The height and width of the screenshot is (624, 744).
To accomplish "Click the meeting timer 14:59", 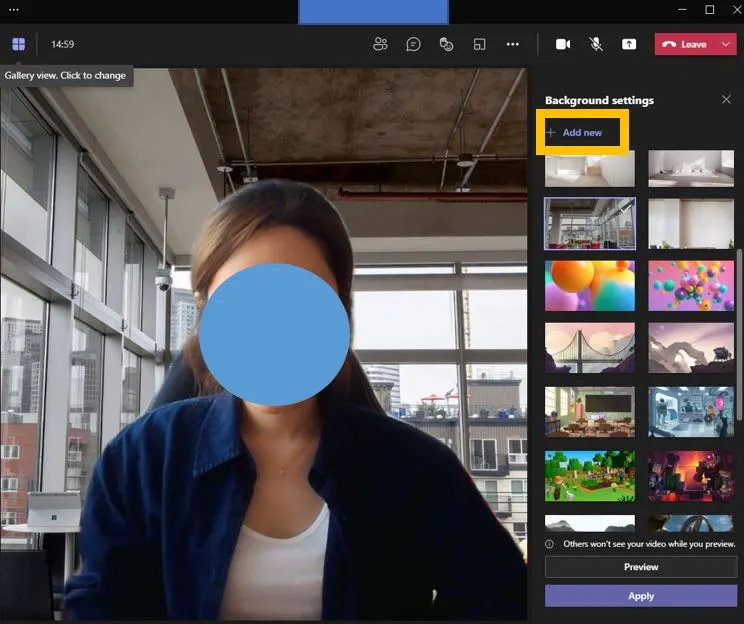I will (x=63, y=44).
